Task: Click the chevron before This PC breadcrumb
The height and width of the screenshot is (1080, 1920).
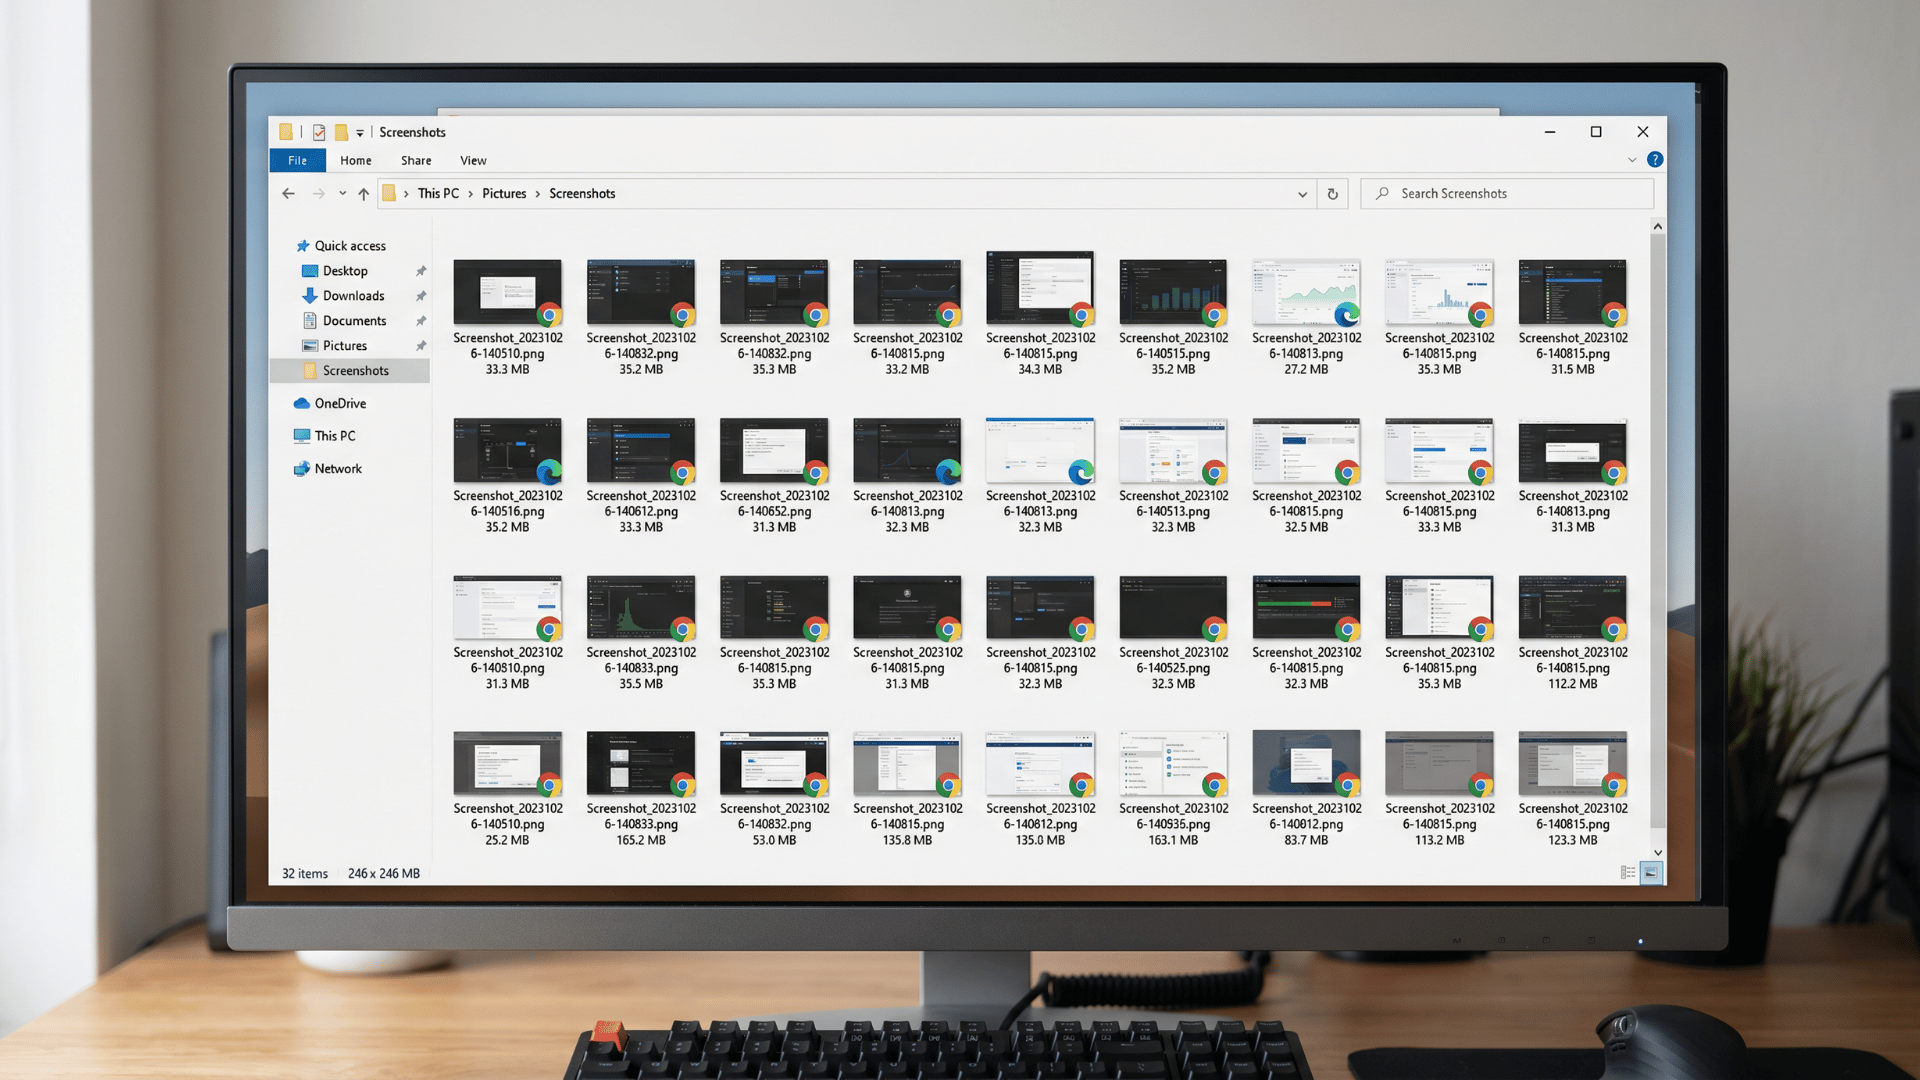Action: click(x=406, y=194)
